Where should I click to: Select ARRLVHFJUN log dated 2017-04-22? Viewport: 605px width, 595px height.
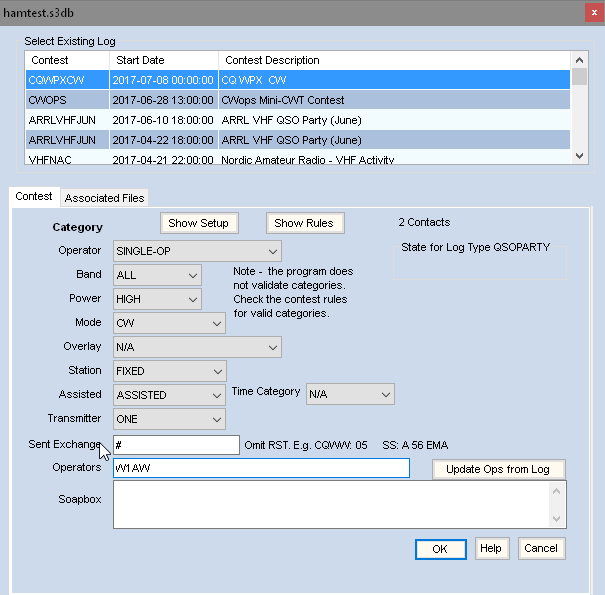[x=297, y=140]
